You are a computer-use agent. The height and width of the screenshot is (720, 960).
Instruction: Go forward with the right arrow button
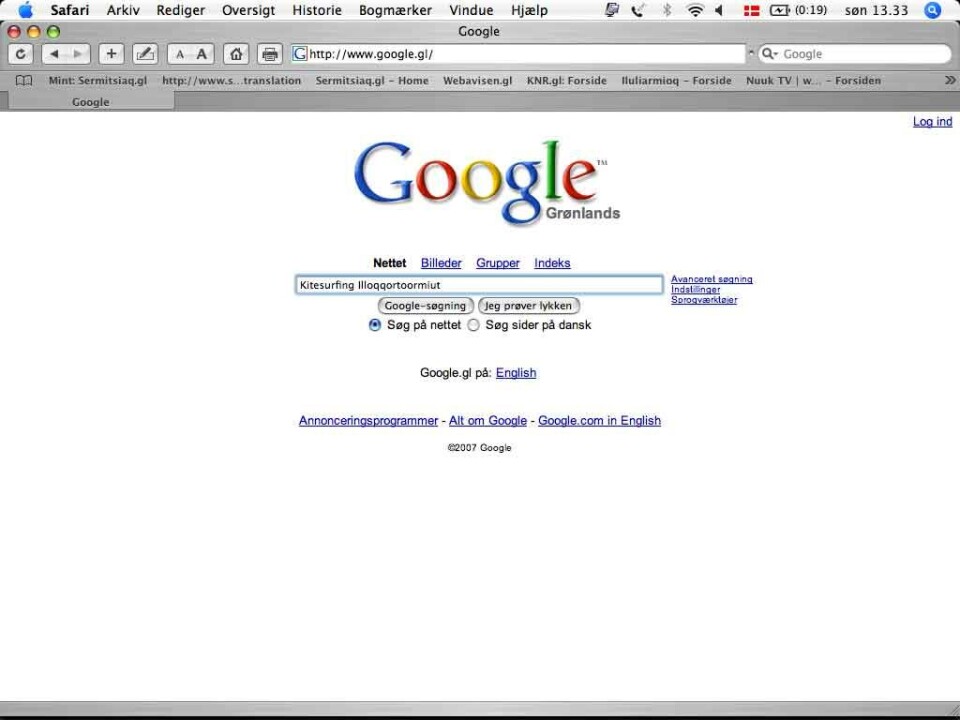coord(78,54)
